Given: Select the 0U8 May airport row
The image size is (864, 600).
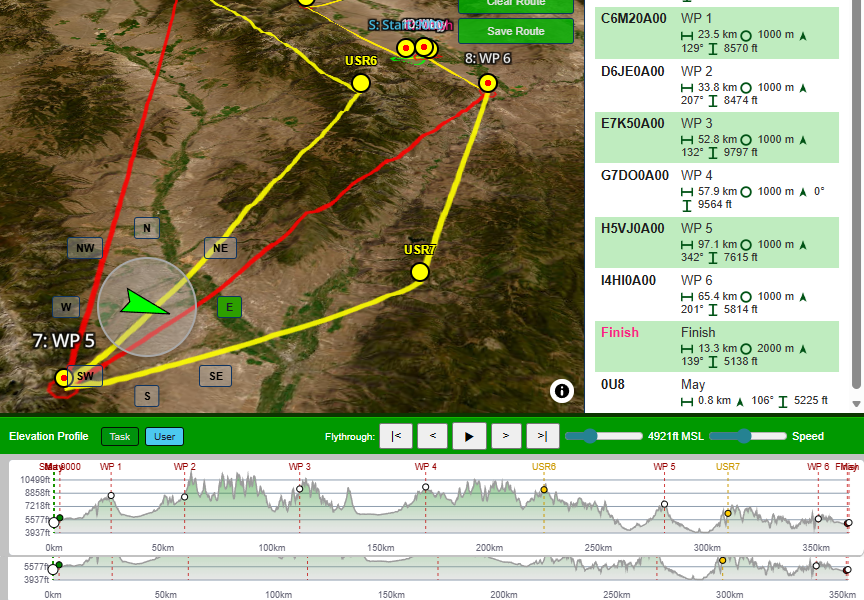Looking at the screenshot, I should 717,393.
